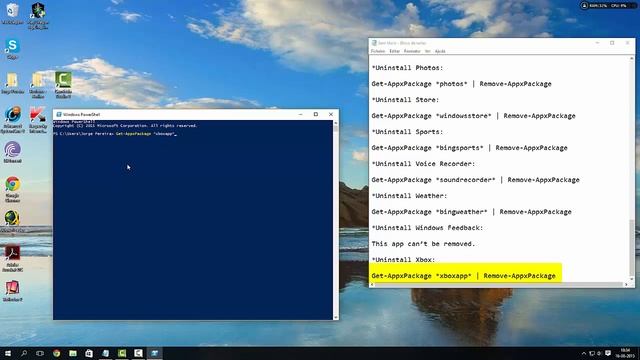
Task: Open the green folder icon on the taskbar
Action: (x=73, y=353)
